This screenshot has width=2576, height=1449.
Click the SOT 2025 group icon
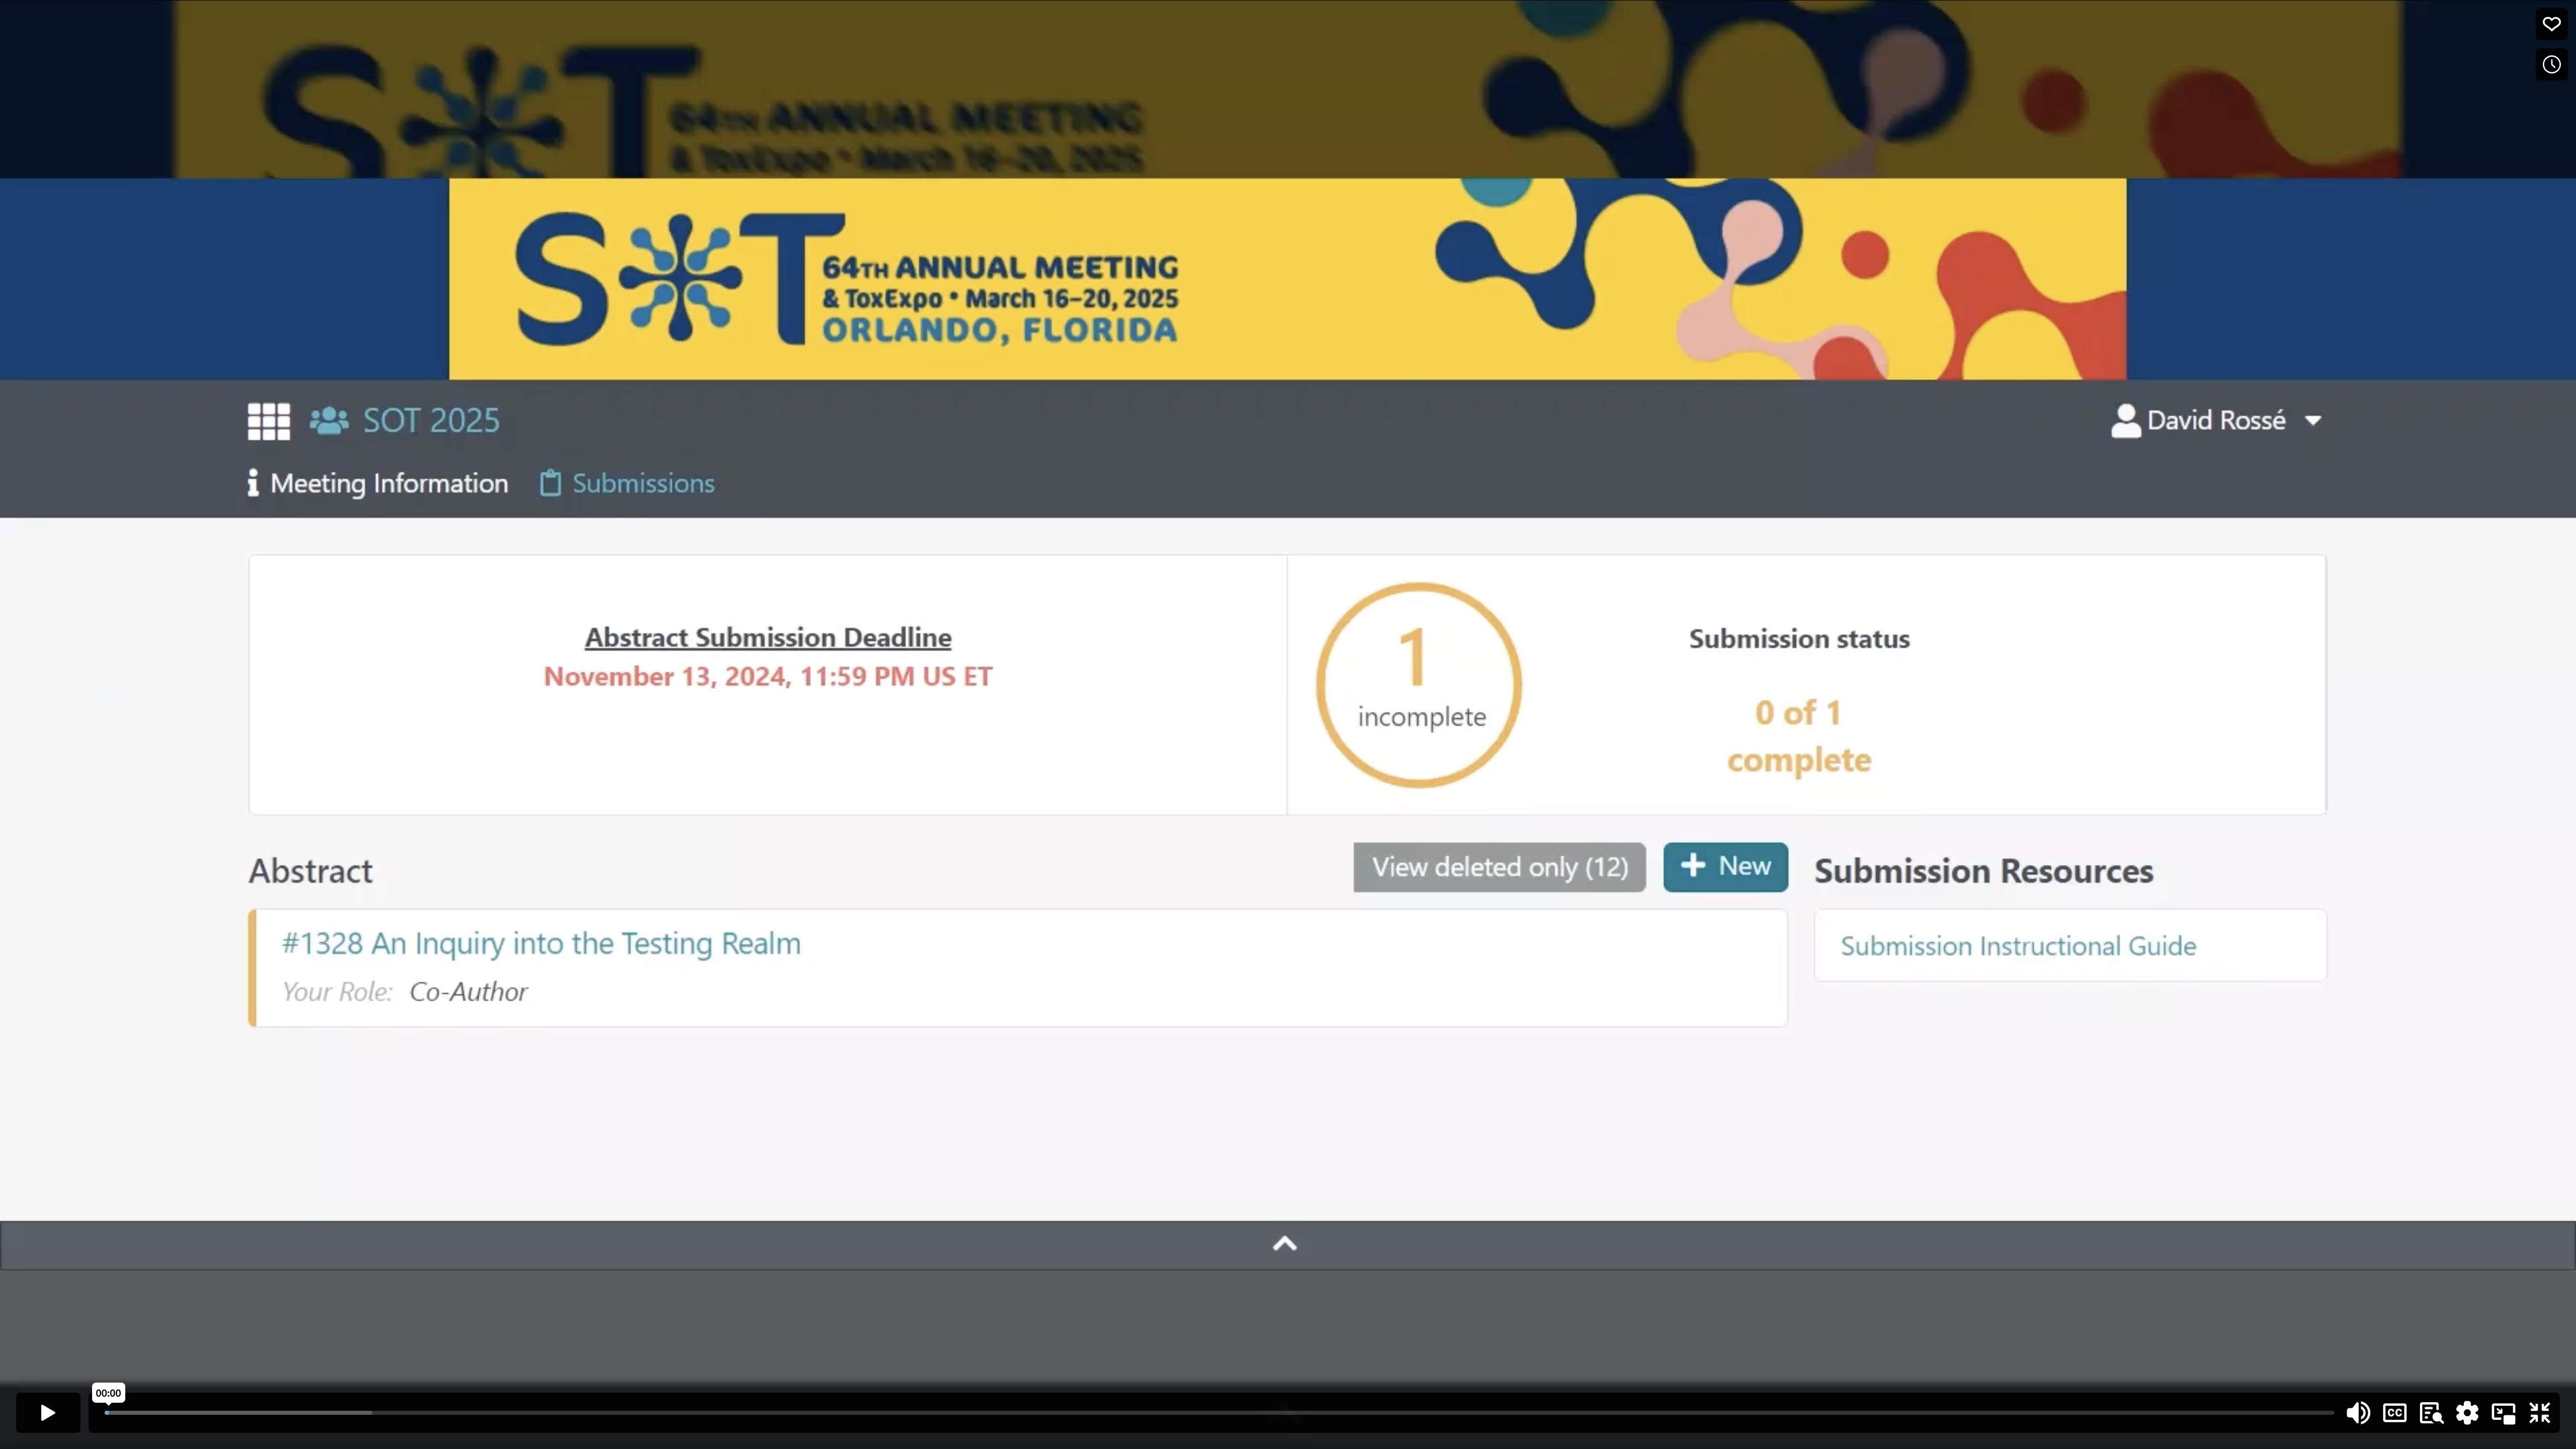pyautogui.click(x=329, y=421)
